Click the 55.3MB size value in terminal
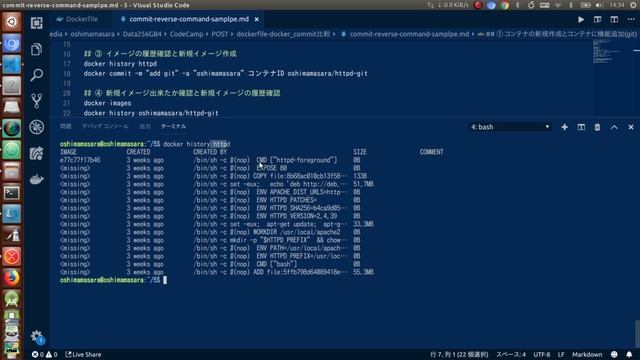The height and width of the screenshot is (360, 640). tap(363, 272)
